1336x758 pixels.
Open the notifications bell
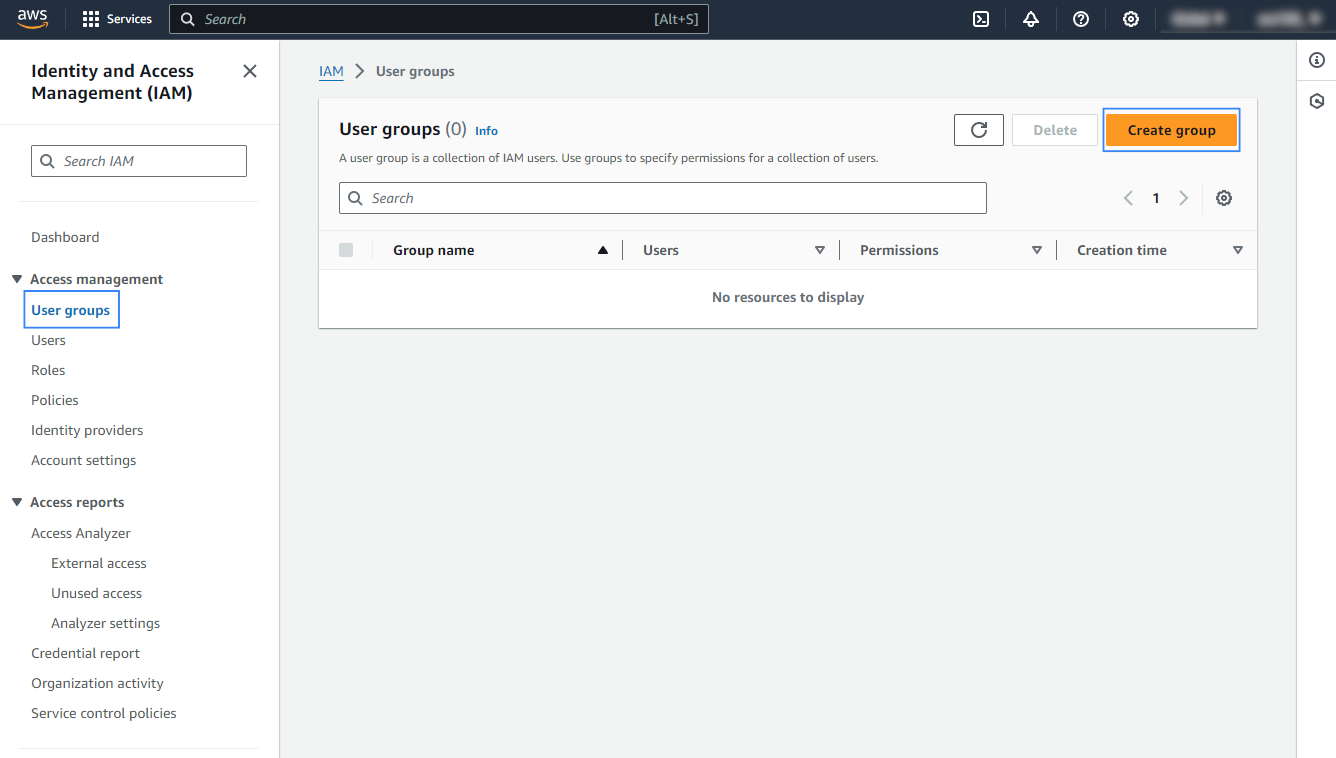click(1031, 19)
